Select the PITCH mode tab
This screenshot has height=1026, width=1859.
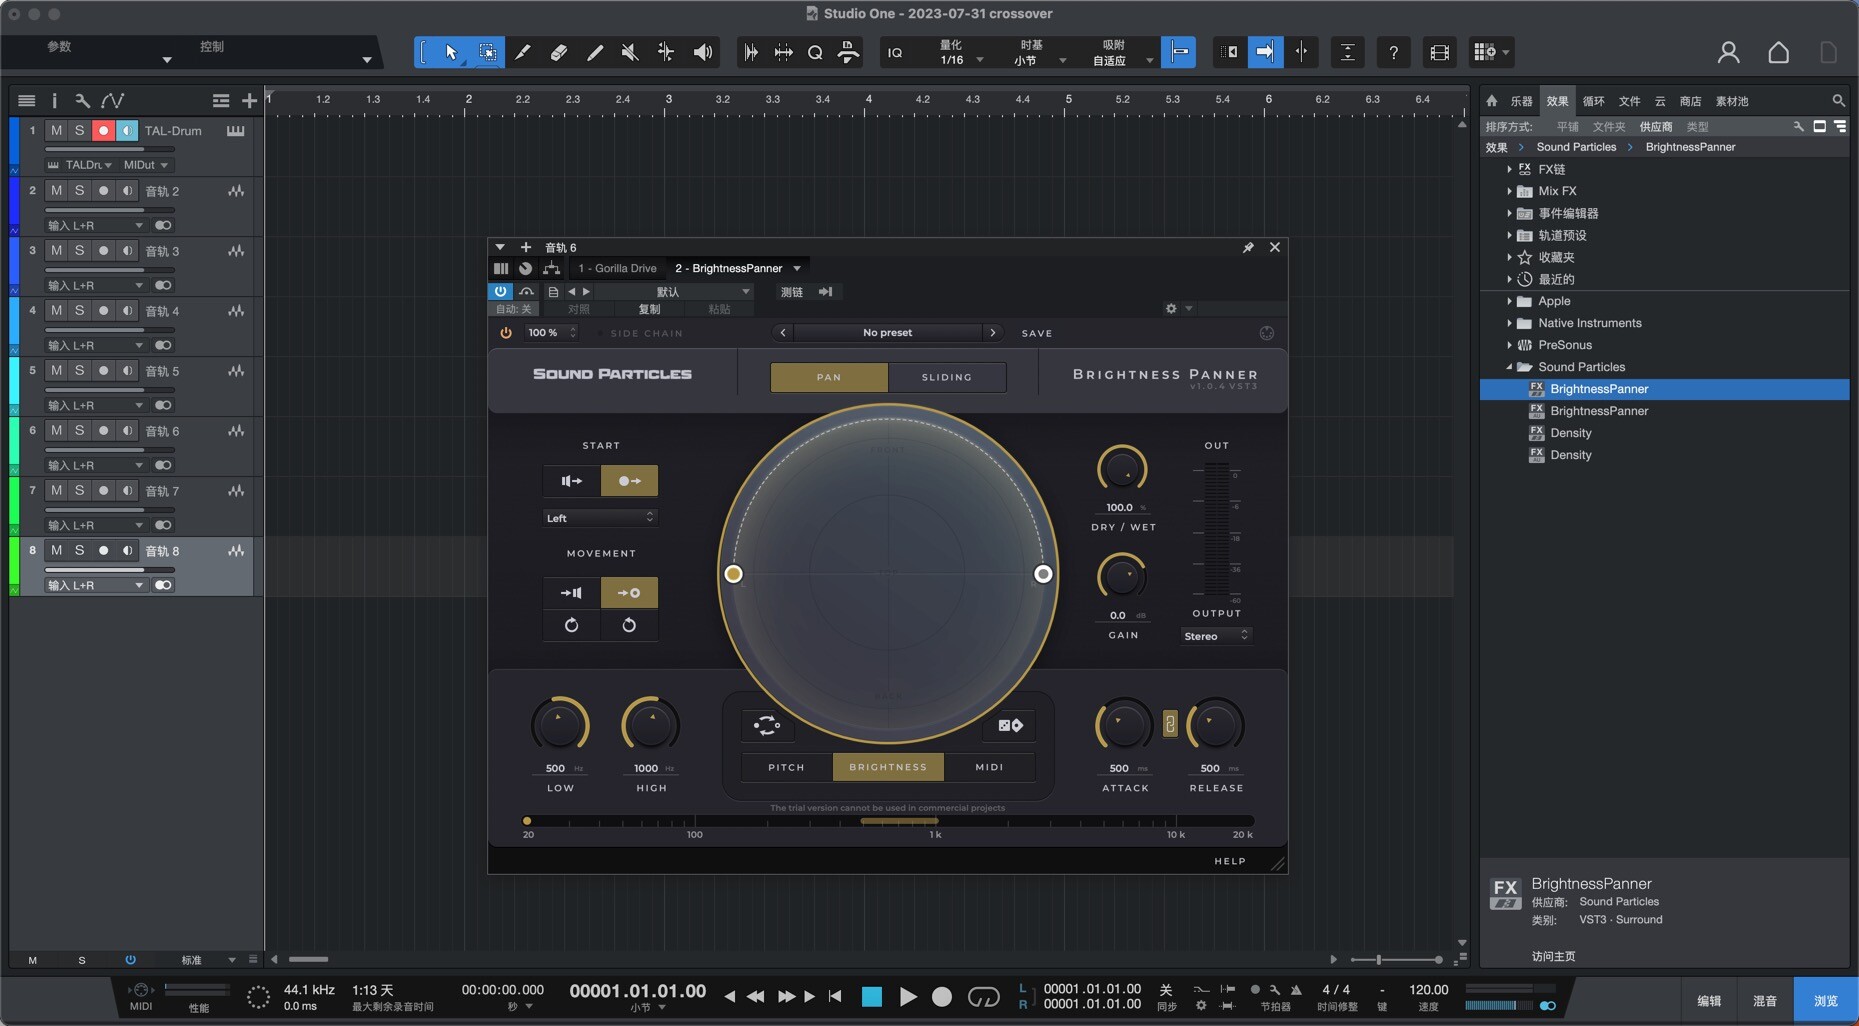[x=786, y=767]
